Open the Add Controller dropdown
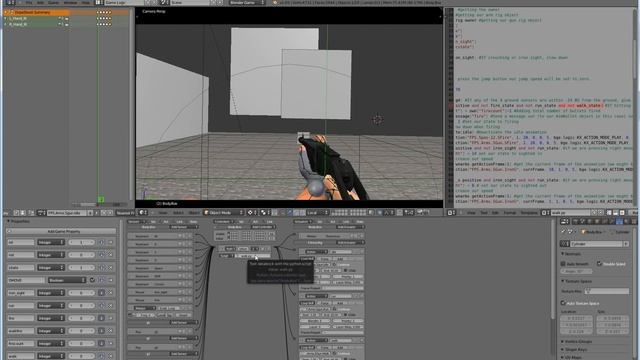 (263, 227)
